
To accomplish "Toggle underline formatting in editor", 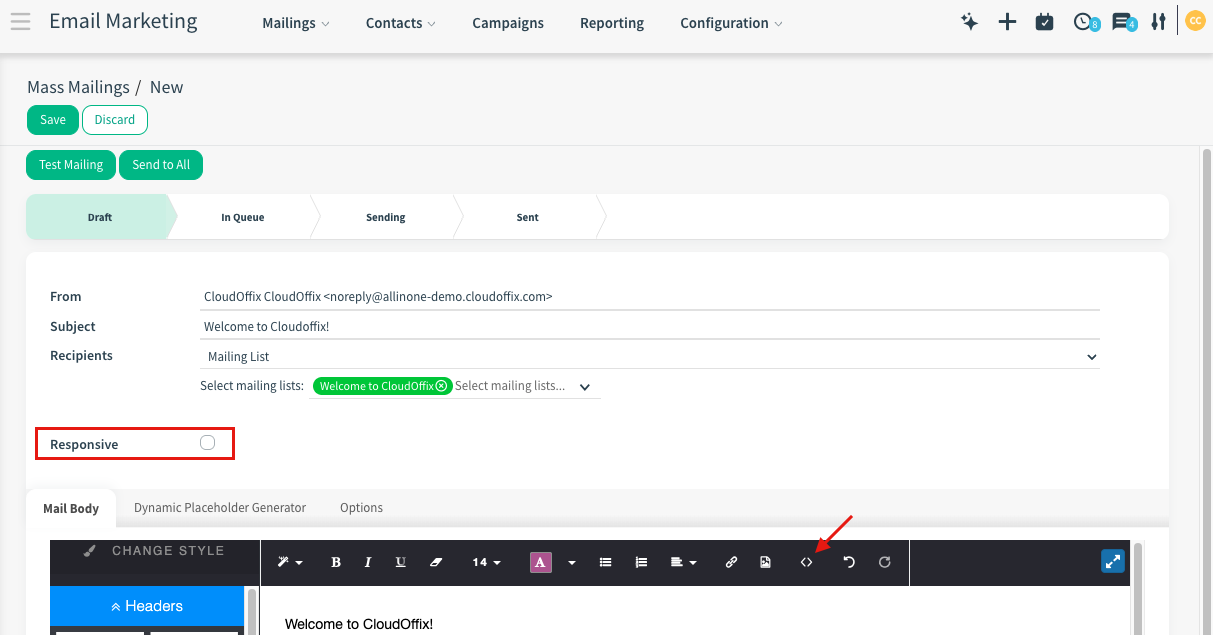I will (x=400, y=562).
